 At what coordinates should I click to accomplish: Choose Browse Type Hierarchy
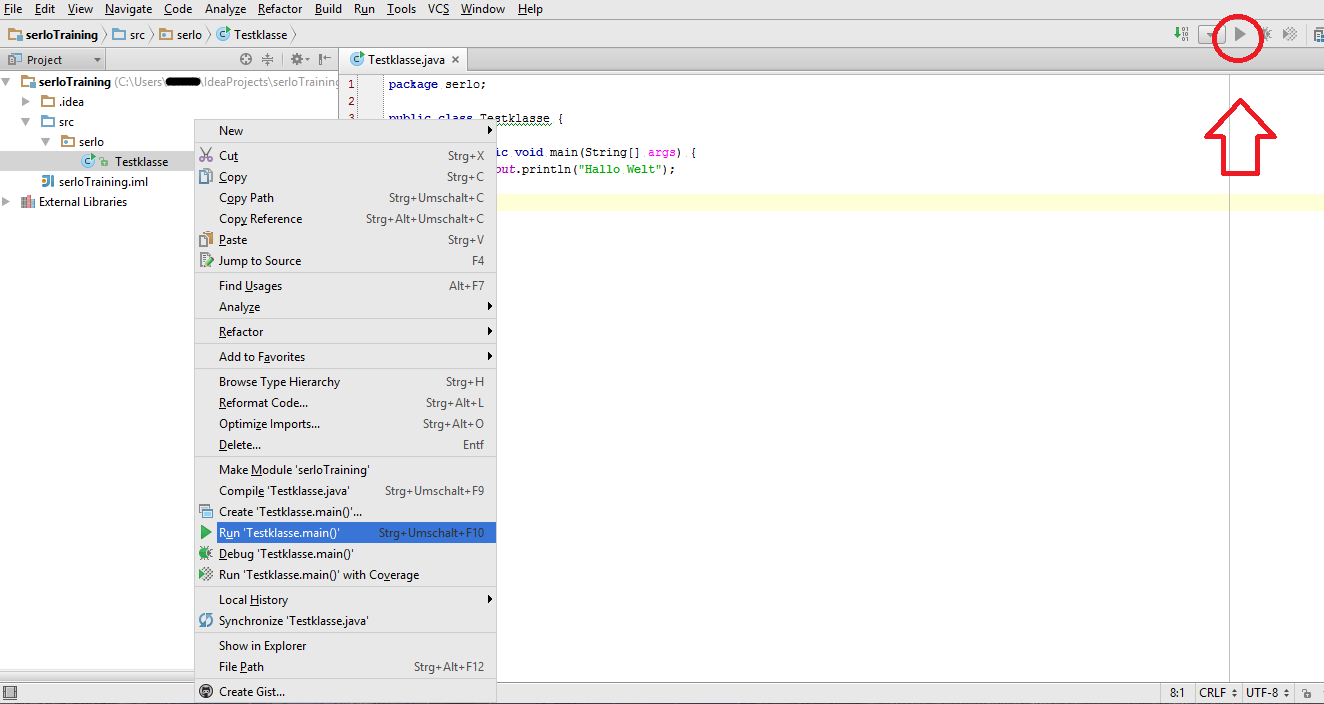(x=345, y=382)
